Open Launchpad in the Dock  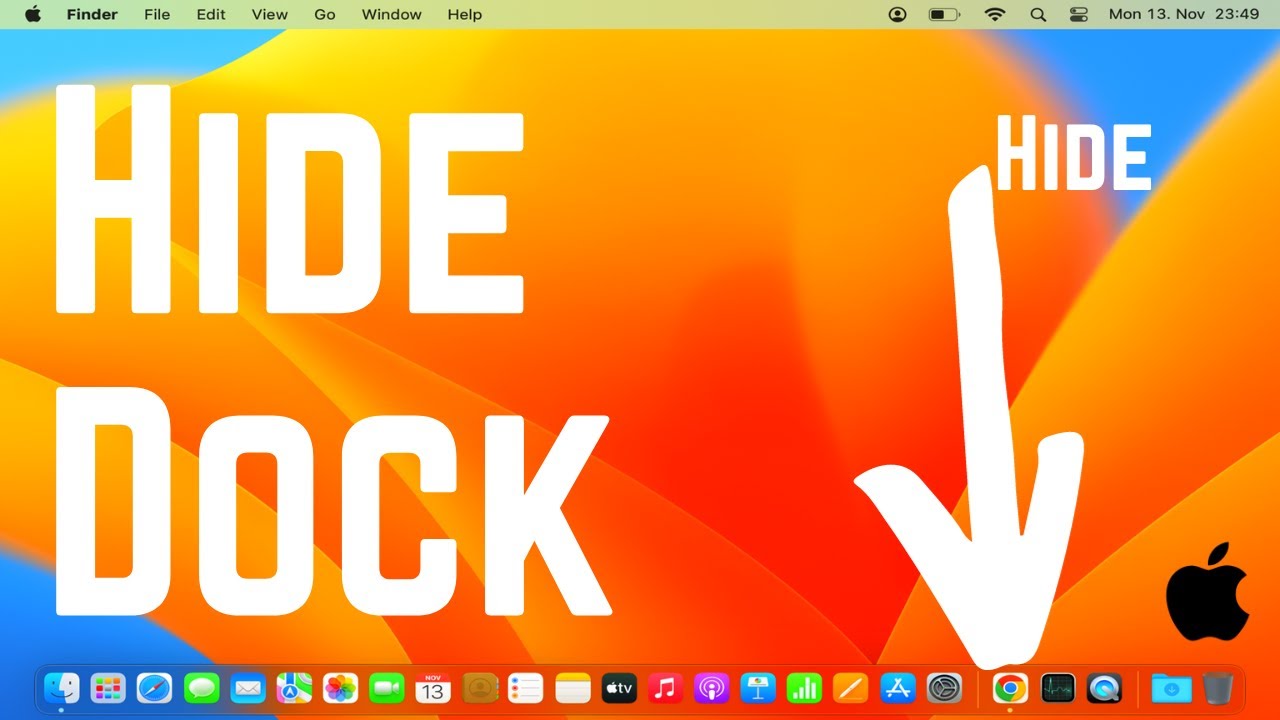coord(108,688)
